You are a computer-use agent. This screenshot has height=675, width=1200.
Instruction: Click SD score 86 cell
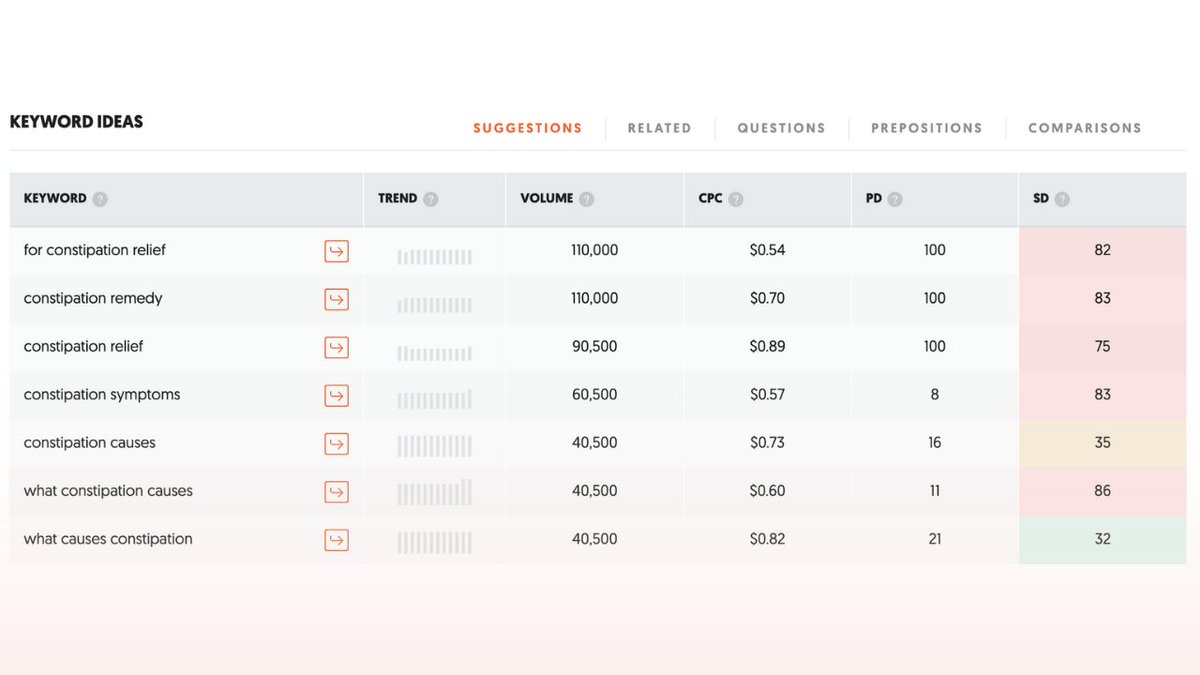(1103, 490)
